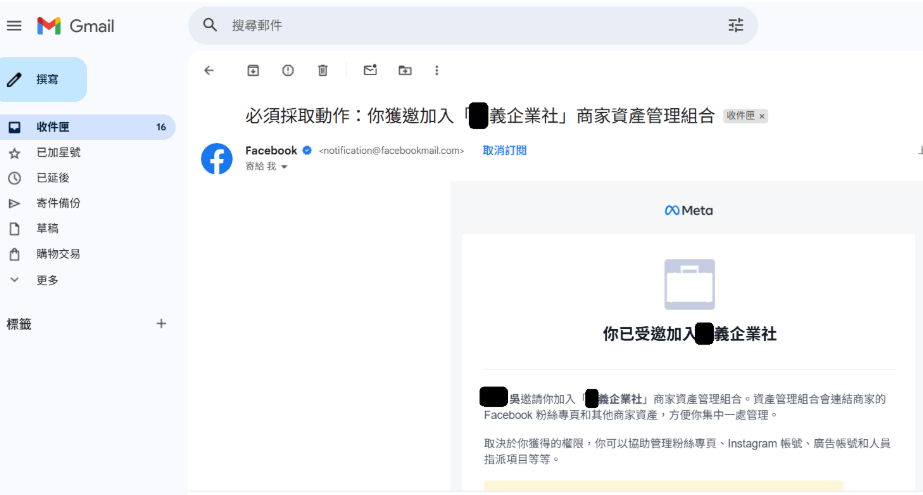Toggle the main menu hamburger icon
923x495 pixels.
point(14,25)
